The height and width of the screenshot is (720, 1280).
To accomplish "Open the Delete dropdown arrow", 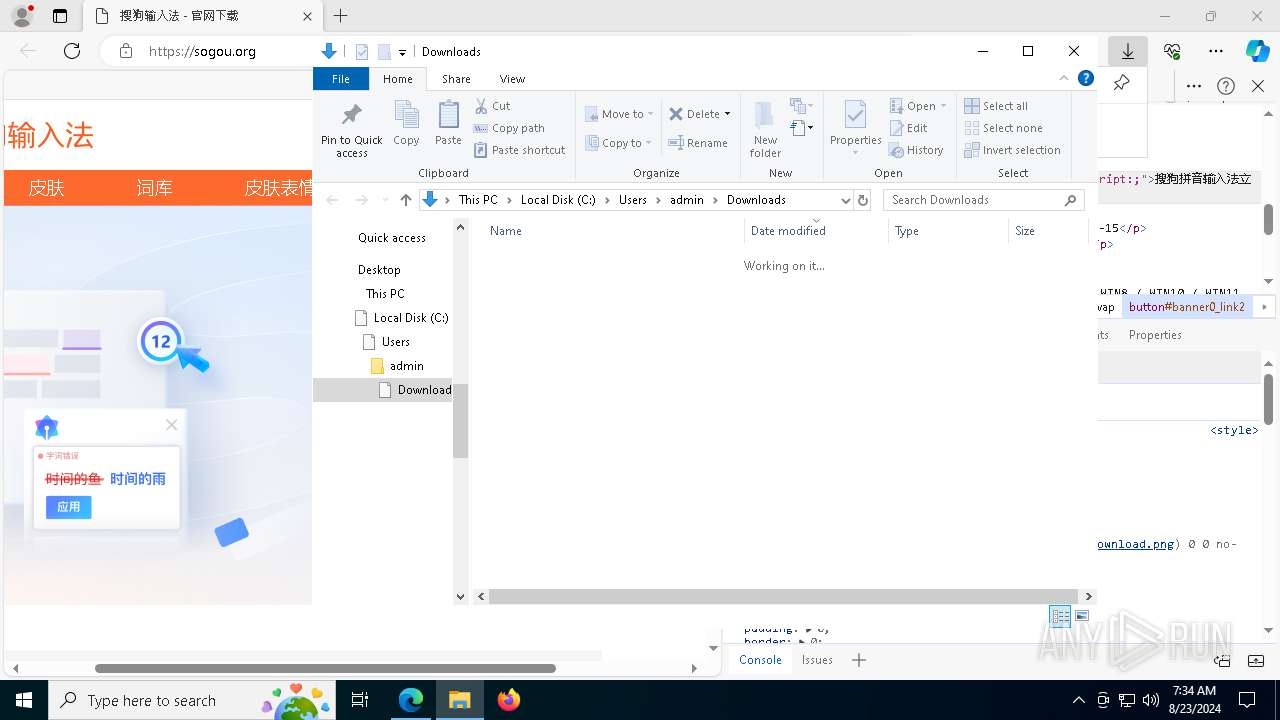I will click(x=727, y=114).
